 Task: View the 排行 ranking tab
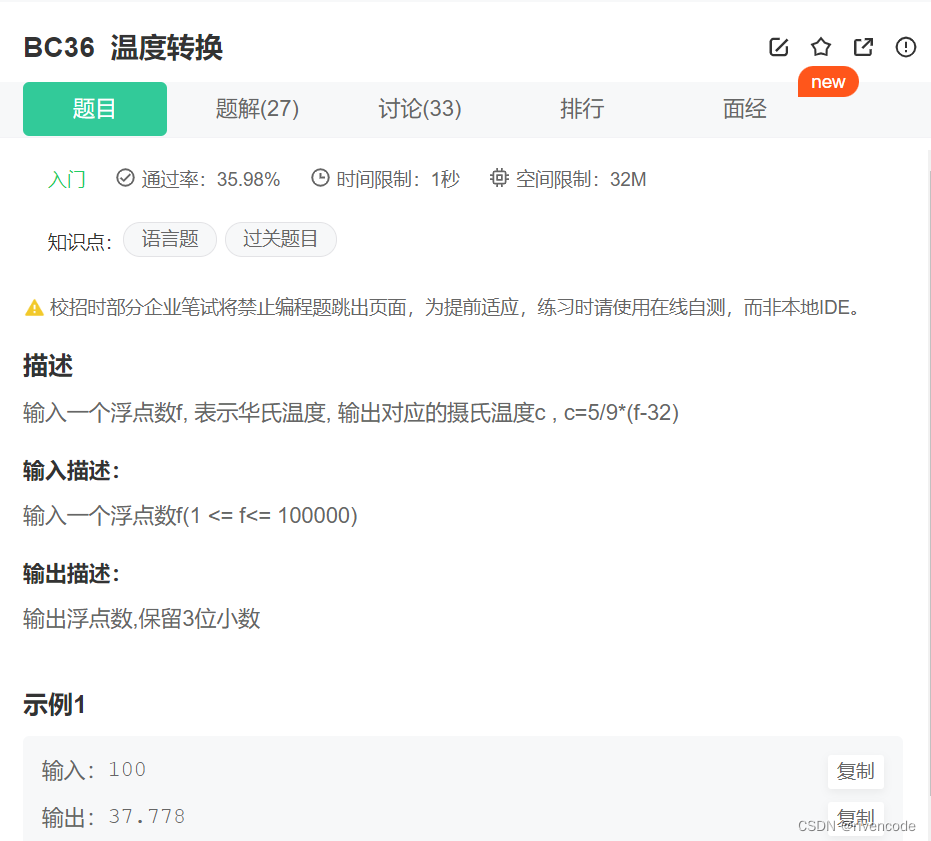[581, 109]
